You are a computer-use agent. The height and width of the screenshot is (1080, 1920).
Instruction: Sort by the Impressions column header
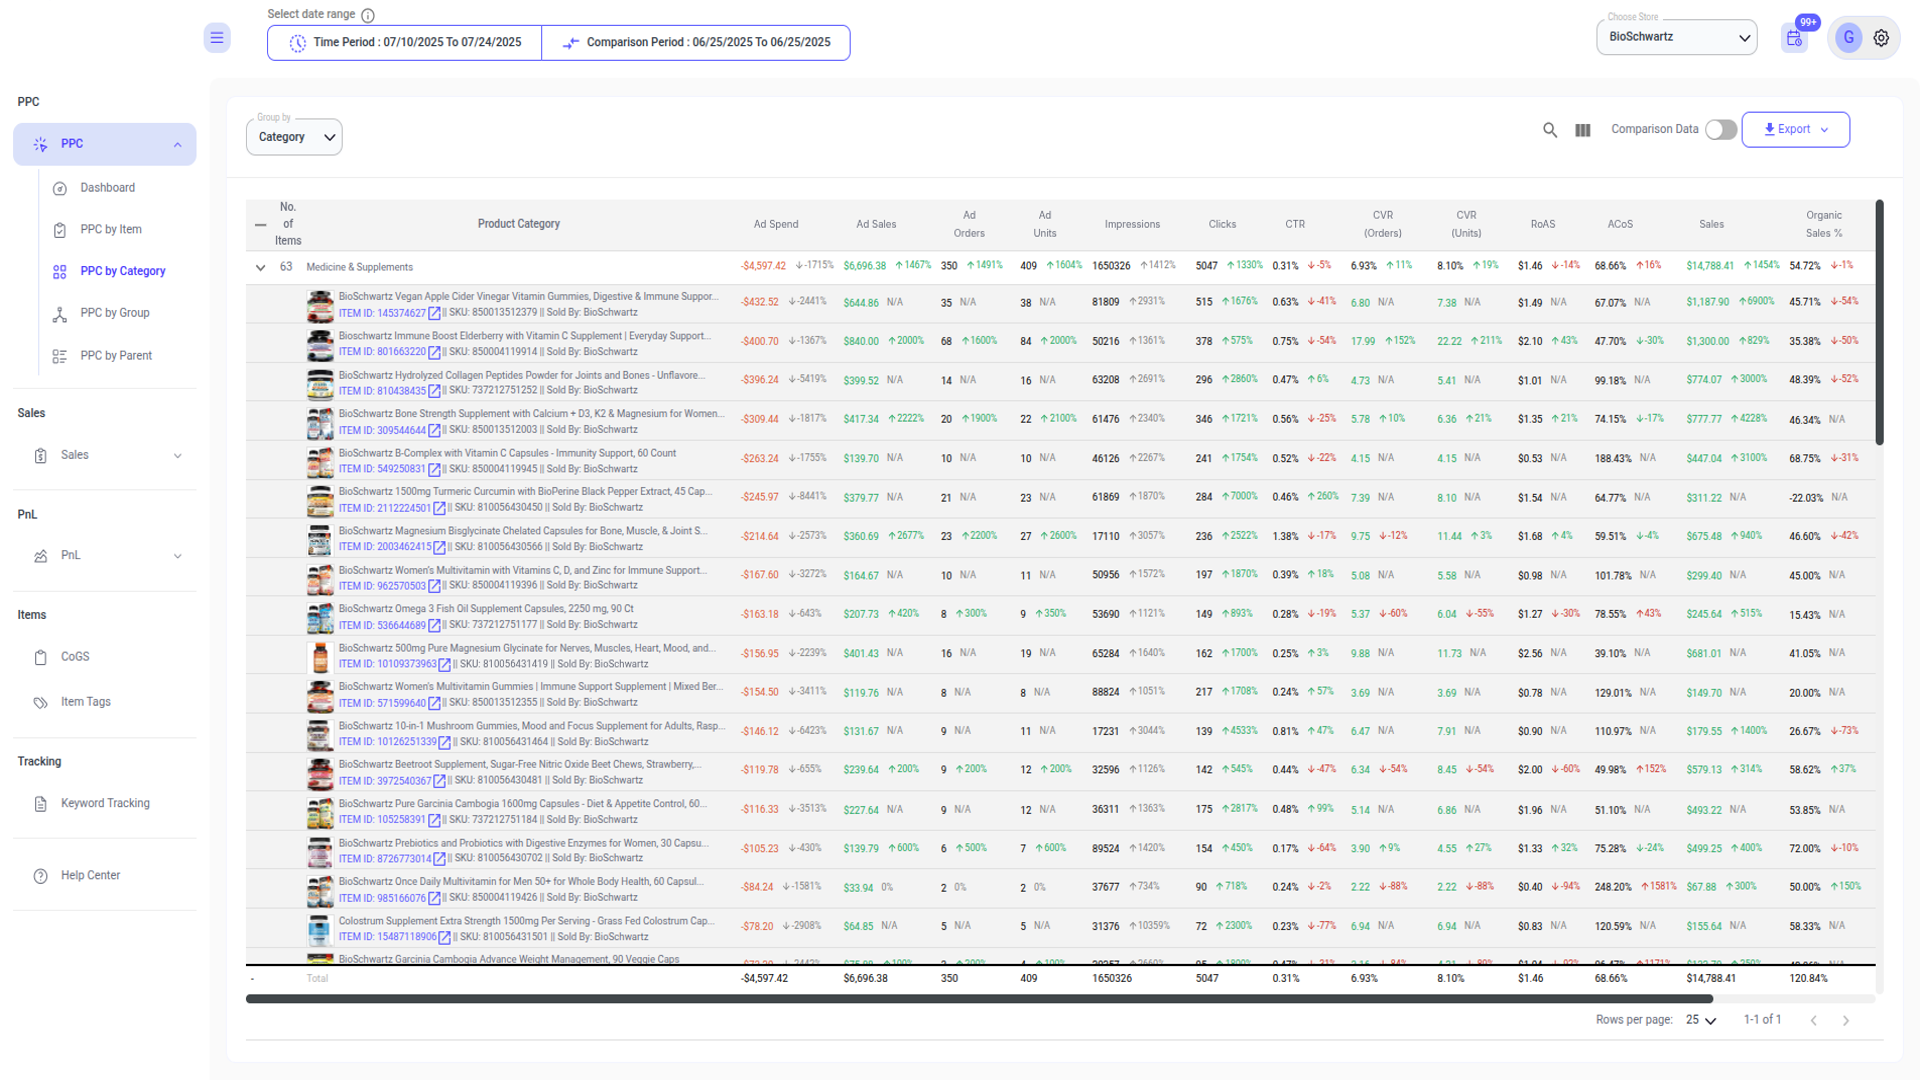[1132, 225]
